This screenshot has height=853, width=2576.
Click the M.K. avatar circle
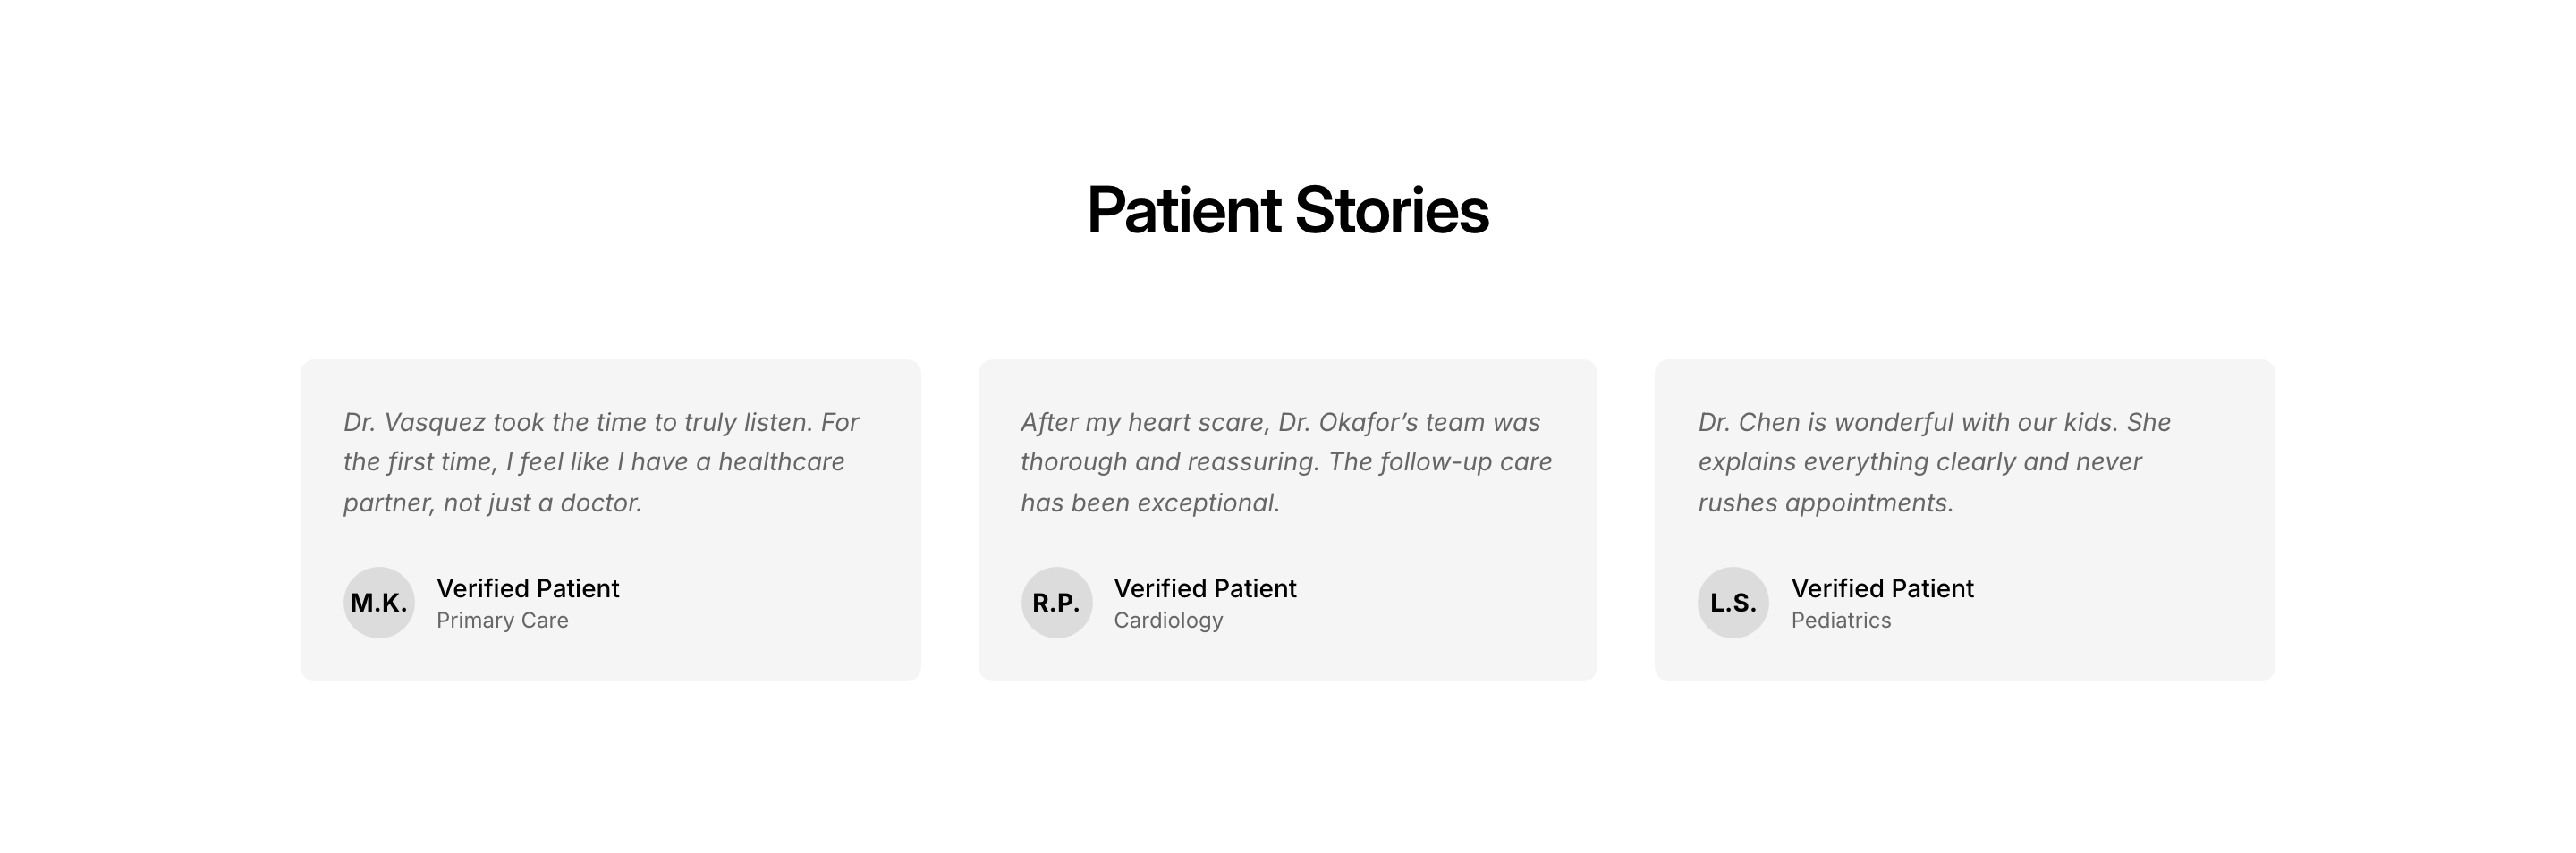point(379,602)
